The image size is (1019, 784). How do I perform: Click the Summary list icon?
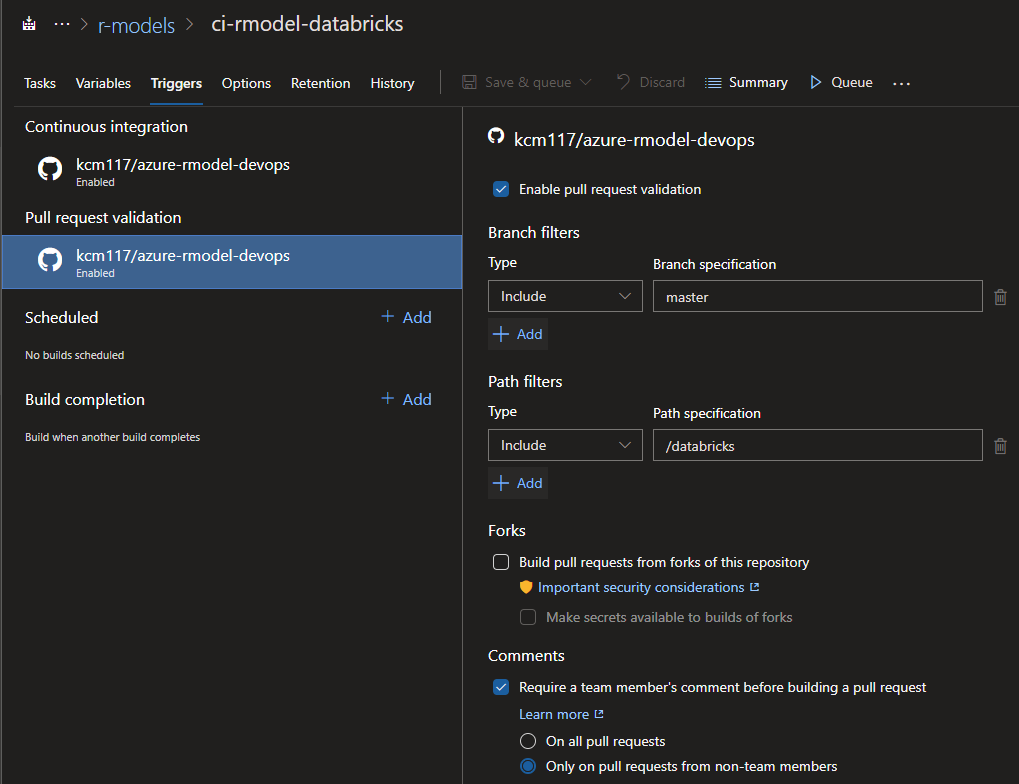click(x=713, y=83)
